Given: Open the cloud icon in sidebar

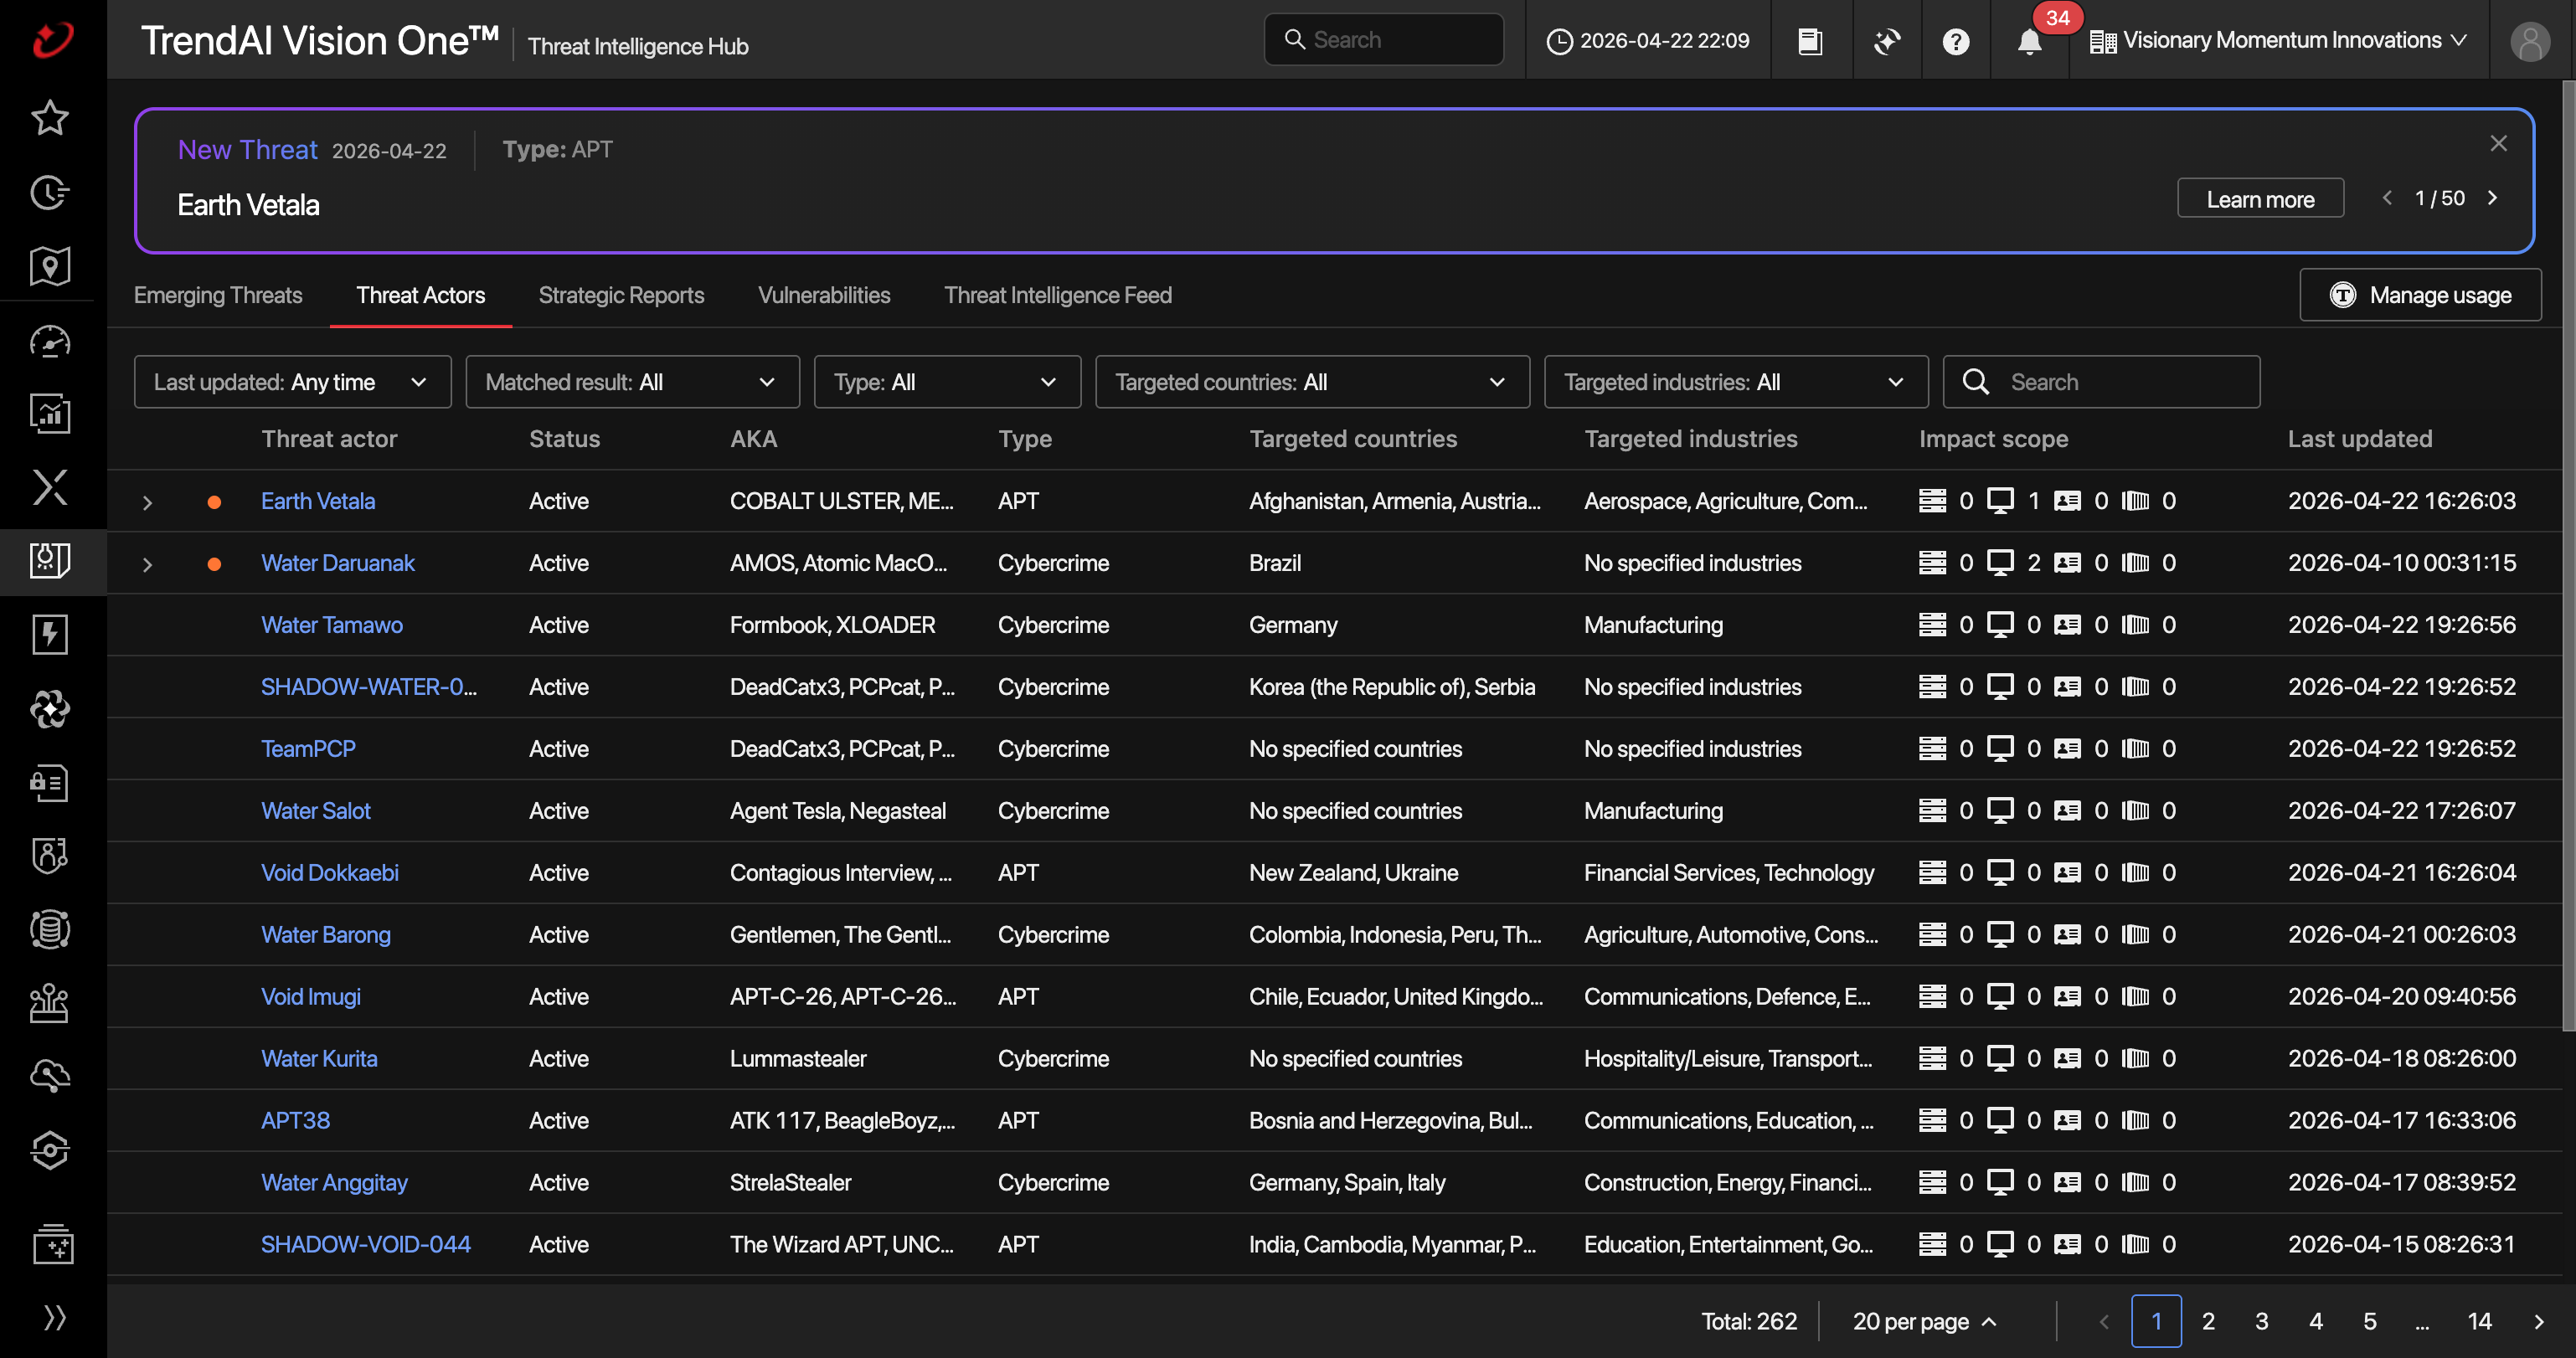Looking at the screenshot, I should pyautogui.click(x=50, y=1076).
